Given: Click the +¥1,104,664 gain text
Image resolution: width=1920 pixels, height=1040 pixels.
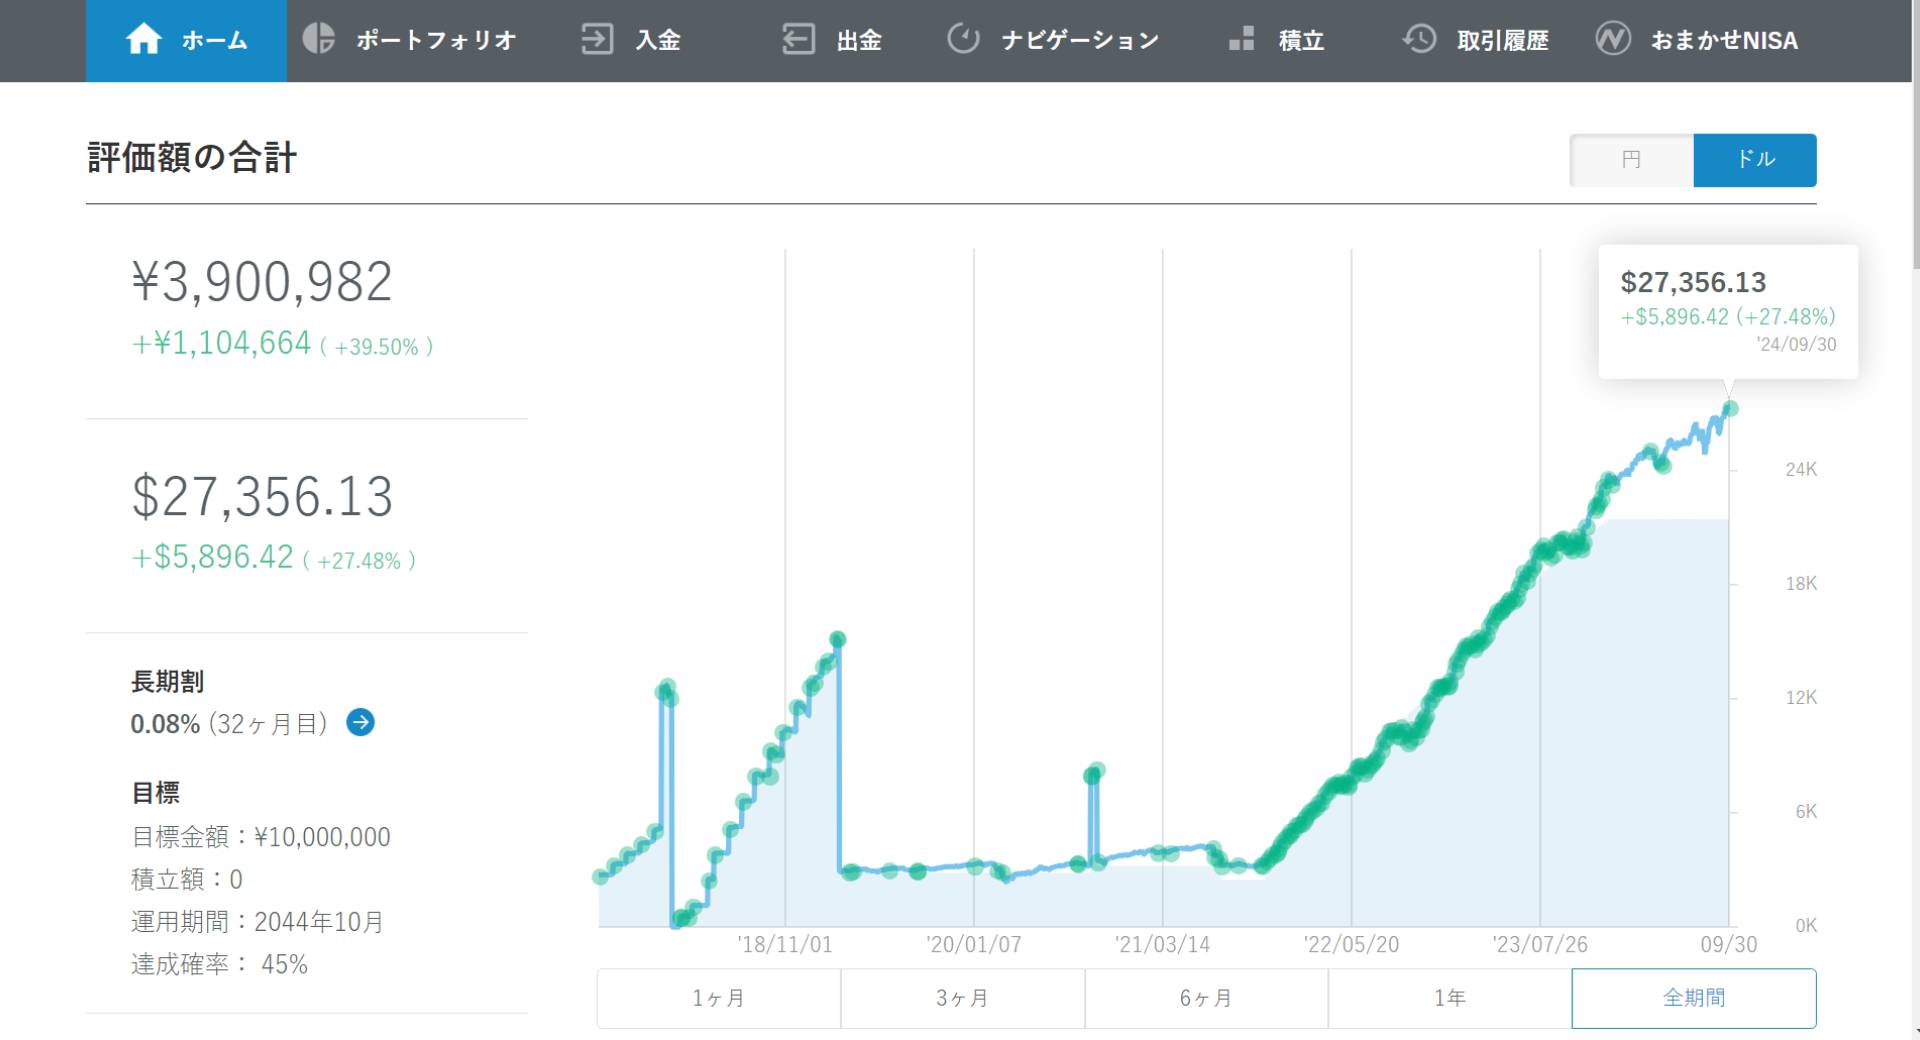Looking at the screenshot, I should click(x=221, y=343).
